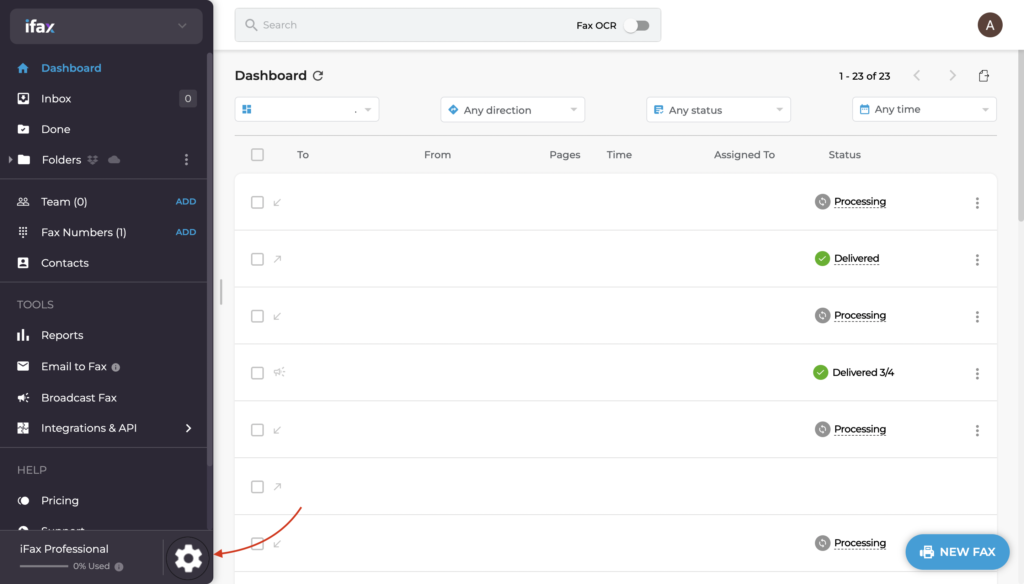Check the checkbox of the row without status

coord(257,487)
